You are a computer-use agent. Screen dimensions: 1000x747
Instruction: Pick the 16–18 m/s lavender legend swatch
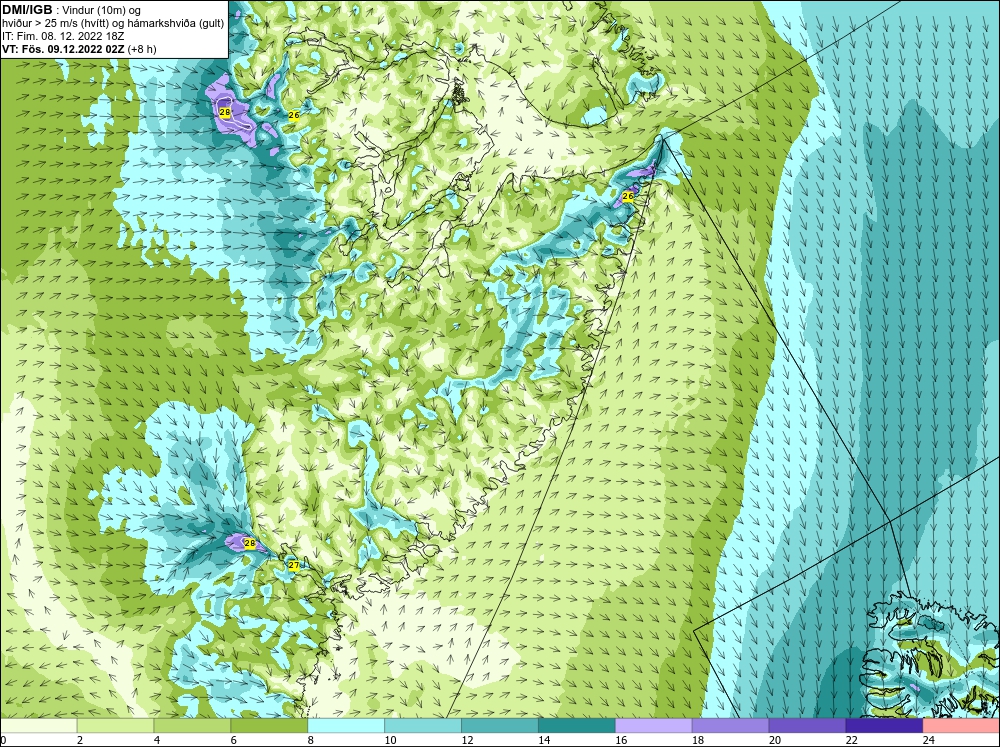(653, 726)
